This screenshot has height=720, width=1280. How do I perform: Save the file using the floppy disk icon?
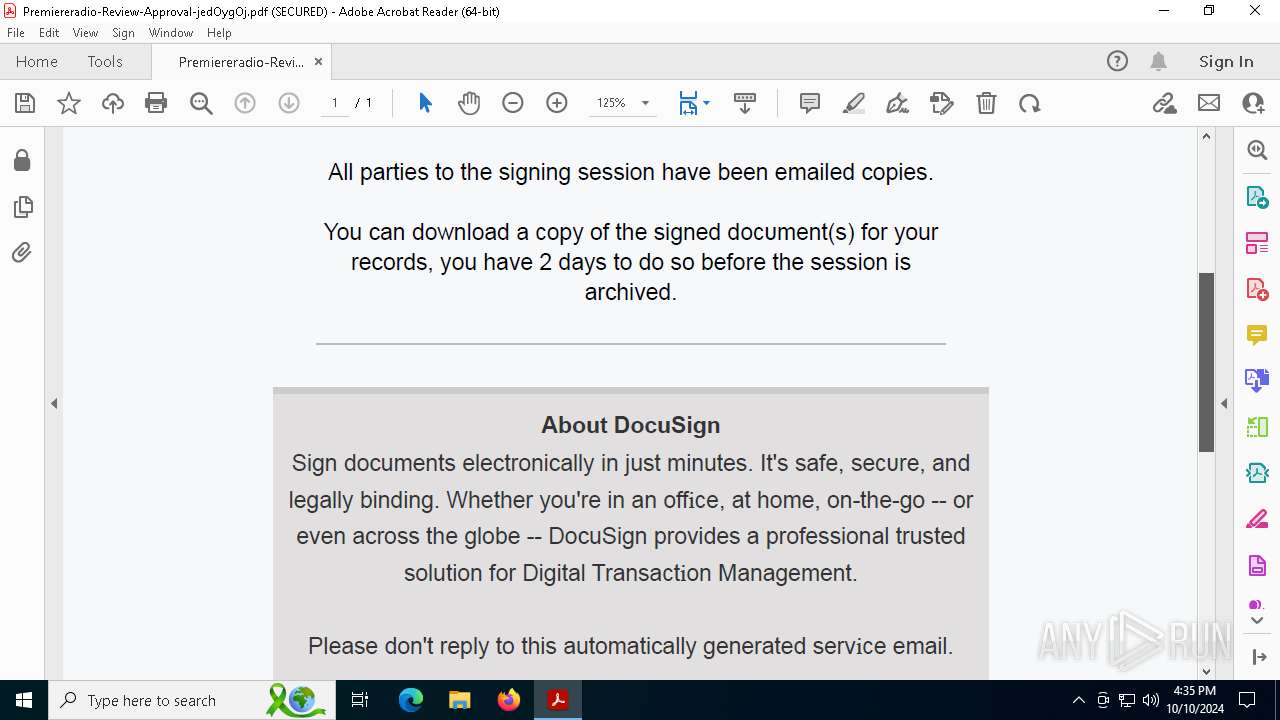(25, 103)
